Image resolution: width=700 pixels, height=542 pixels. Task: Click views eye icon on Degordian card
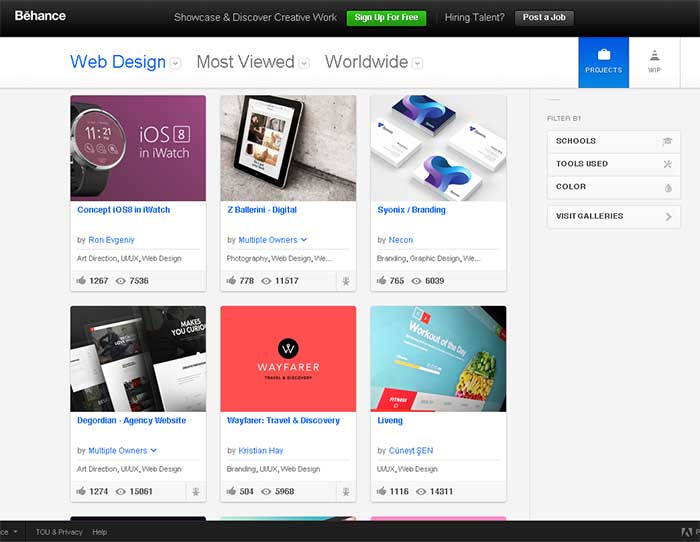121,492
